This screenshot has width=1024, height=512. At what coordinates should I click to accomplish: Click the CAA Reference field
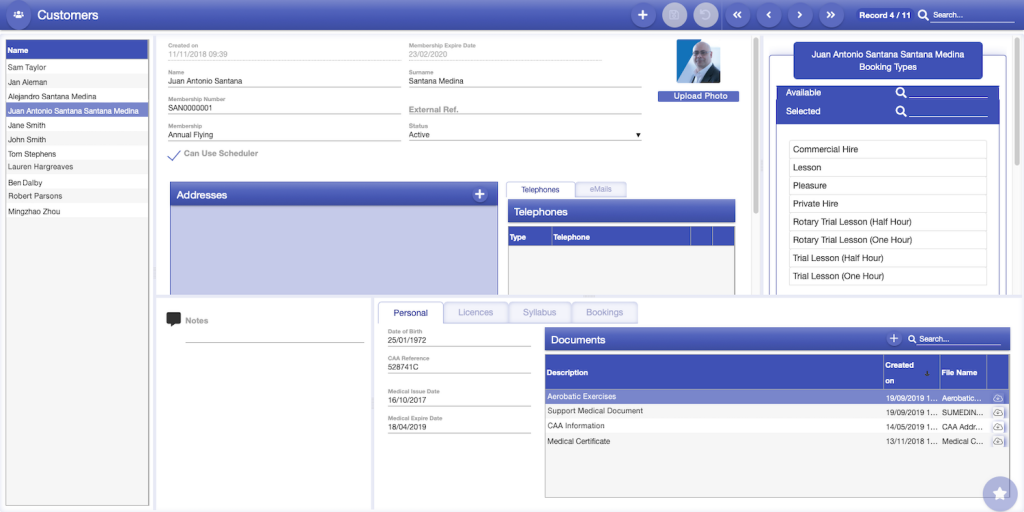[x=459, y=367]
